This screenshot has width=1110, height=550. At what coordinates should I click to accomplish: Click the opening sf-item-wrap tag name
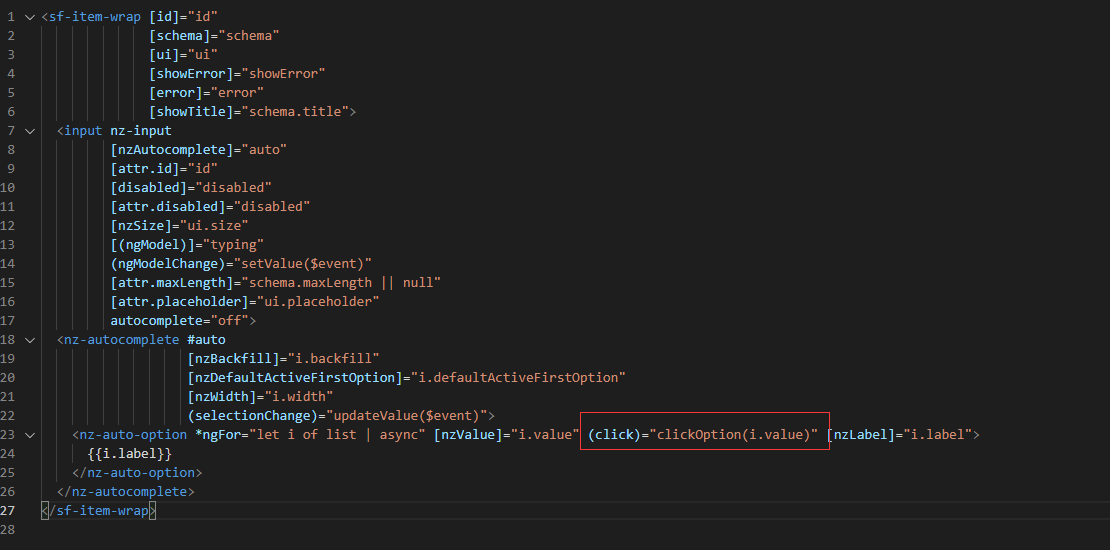click(x=95, y=16)
